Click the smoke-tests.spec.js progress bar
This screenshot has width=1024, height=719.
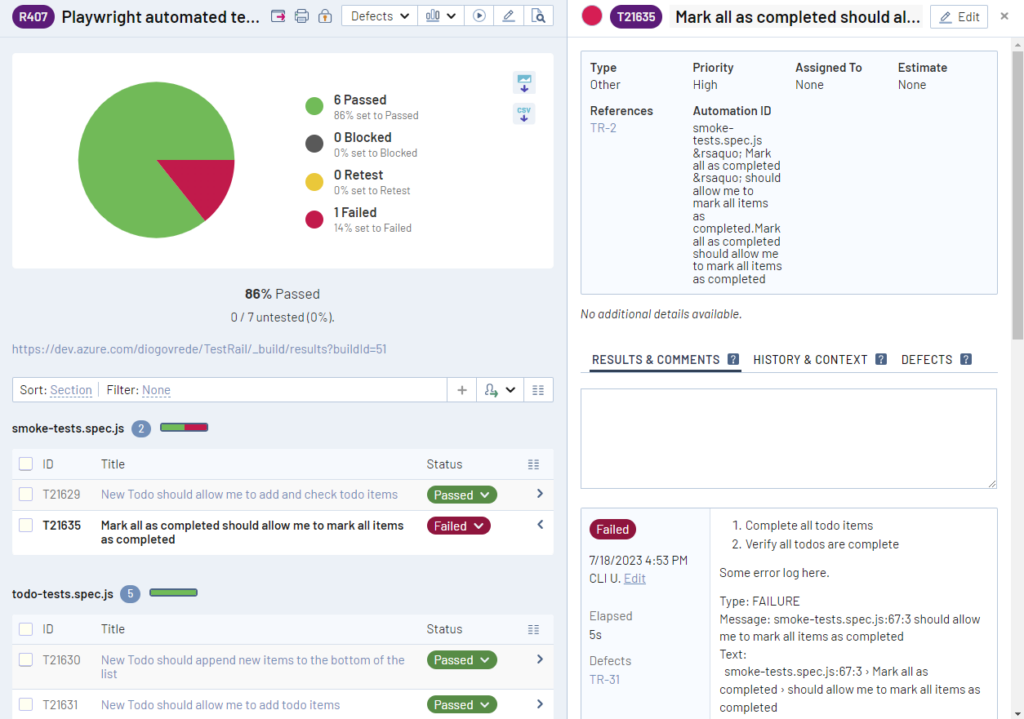pos(184,428)
